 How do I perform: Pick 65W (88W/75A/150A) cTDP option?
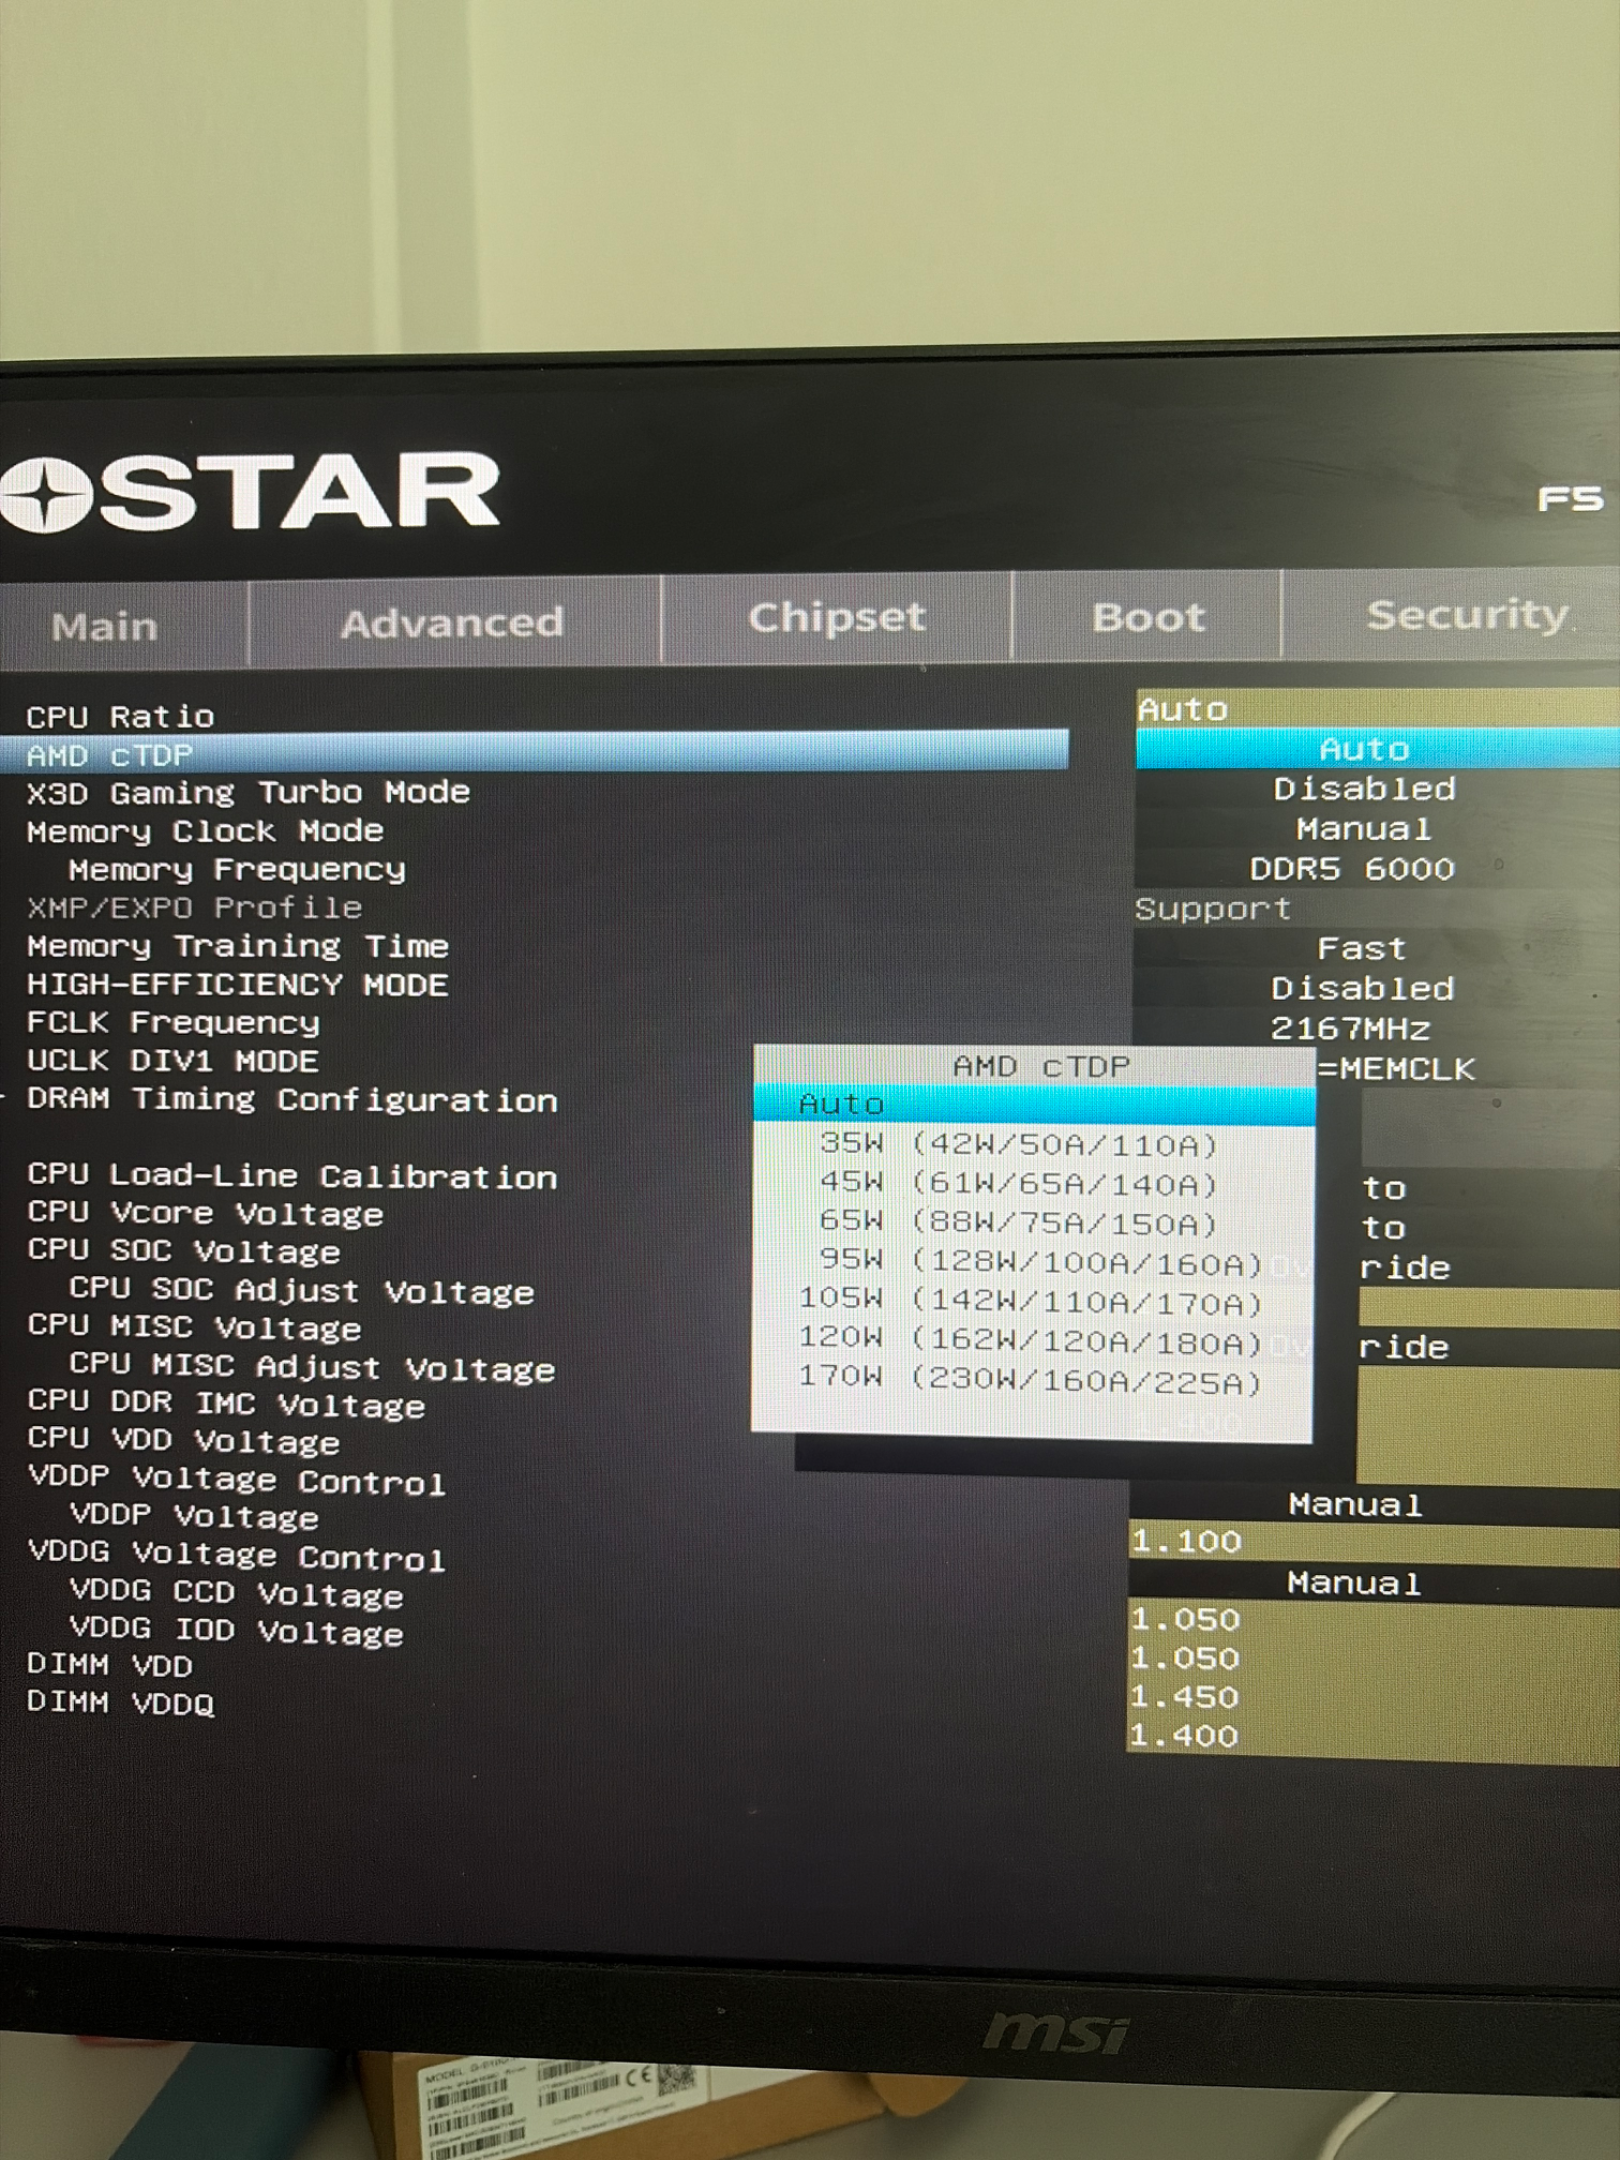[1018, 1223]
